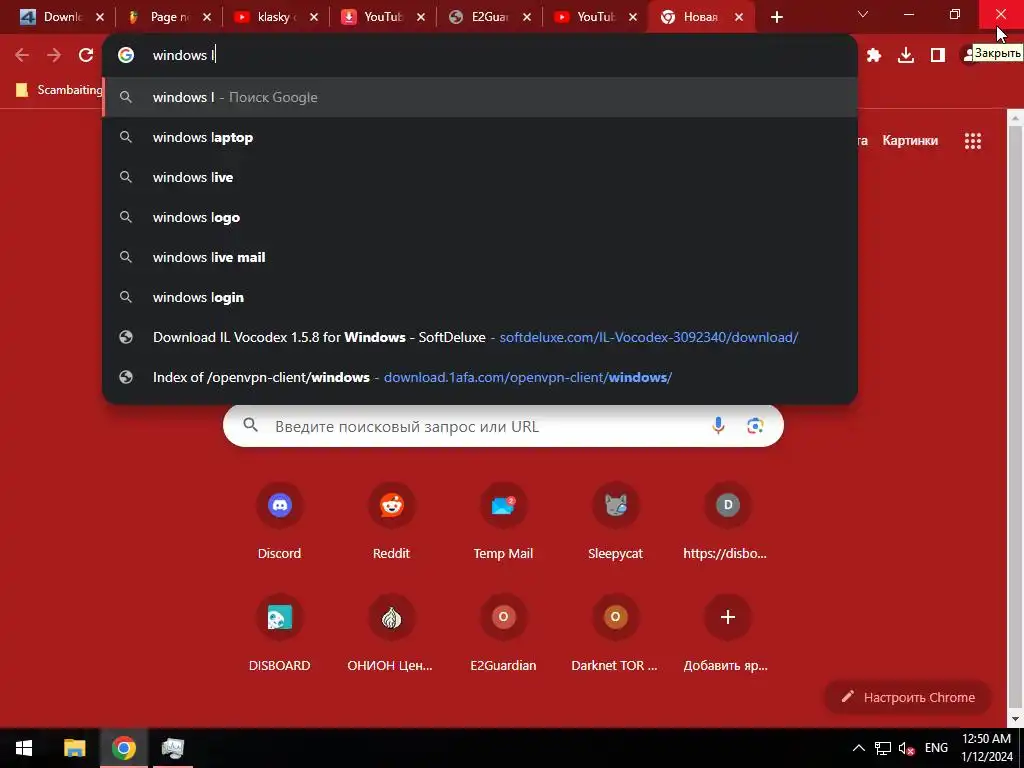The image size is (1024, 768).
Task: Switch to the first YouTub tab
Action: (381, 17)
